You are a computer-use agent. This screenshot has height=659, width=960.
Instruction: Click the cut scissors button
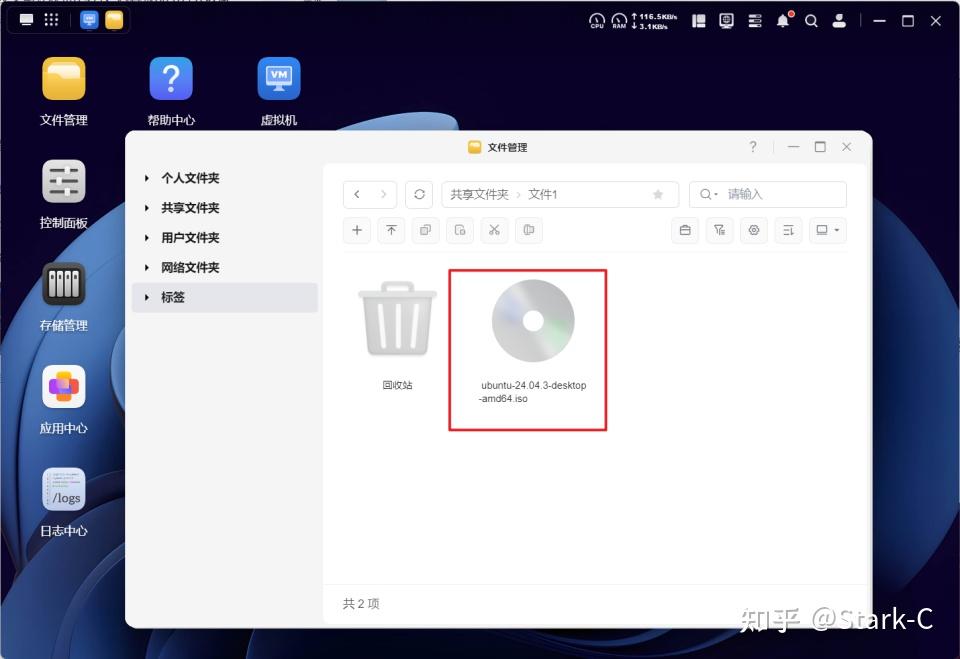click(x=494, y=230)
